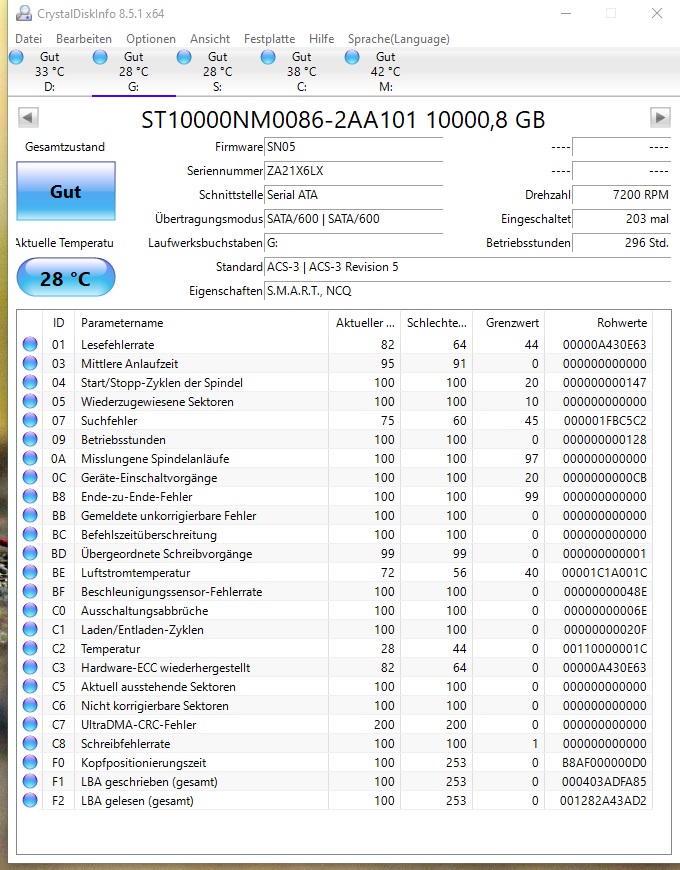Click status icon for Aktuell ausstehende Sektoren
This screenshot has height=870, width=680.
(30, 686)
